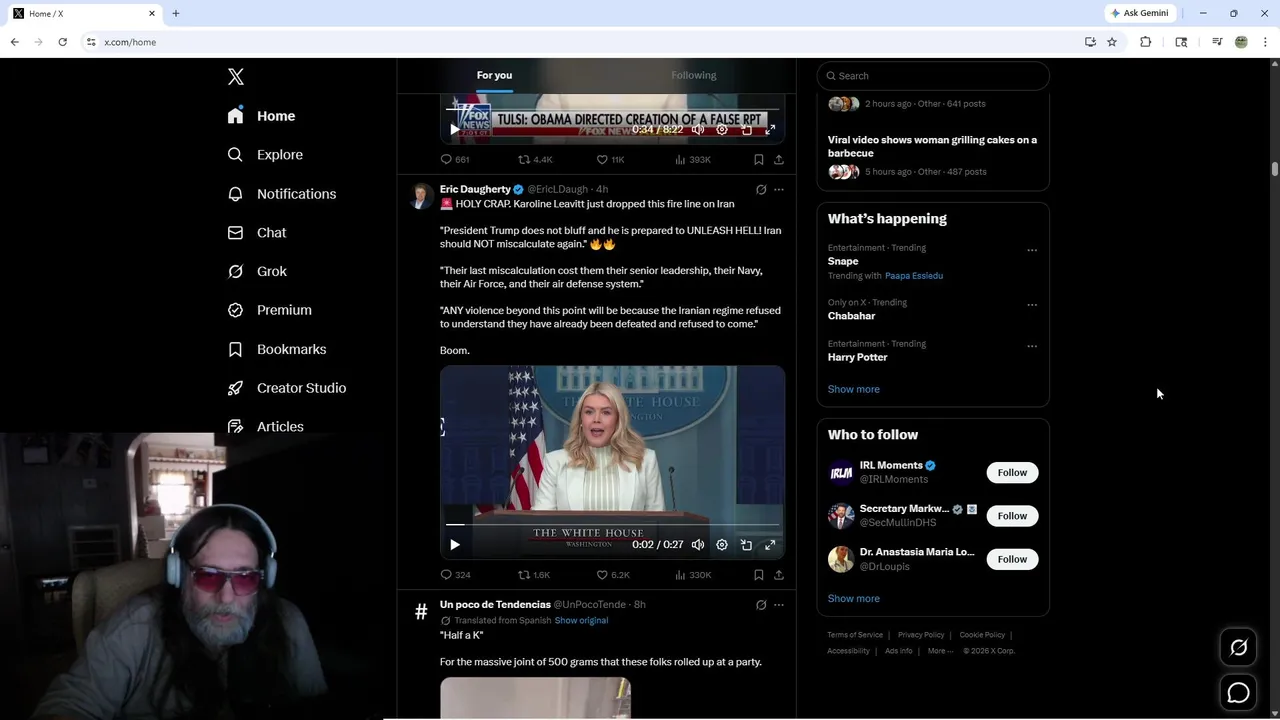This screenshot has width=1280, height=720.
Task: Share the post with 661 replies
Action: [x=779, y=159]
